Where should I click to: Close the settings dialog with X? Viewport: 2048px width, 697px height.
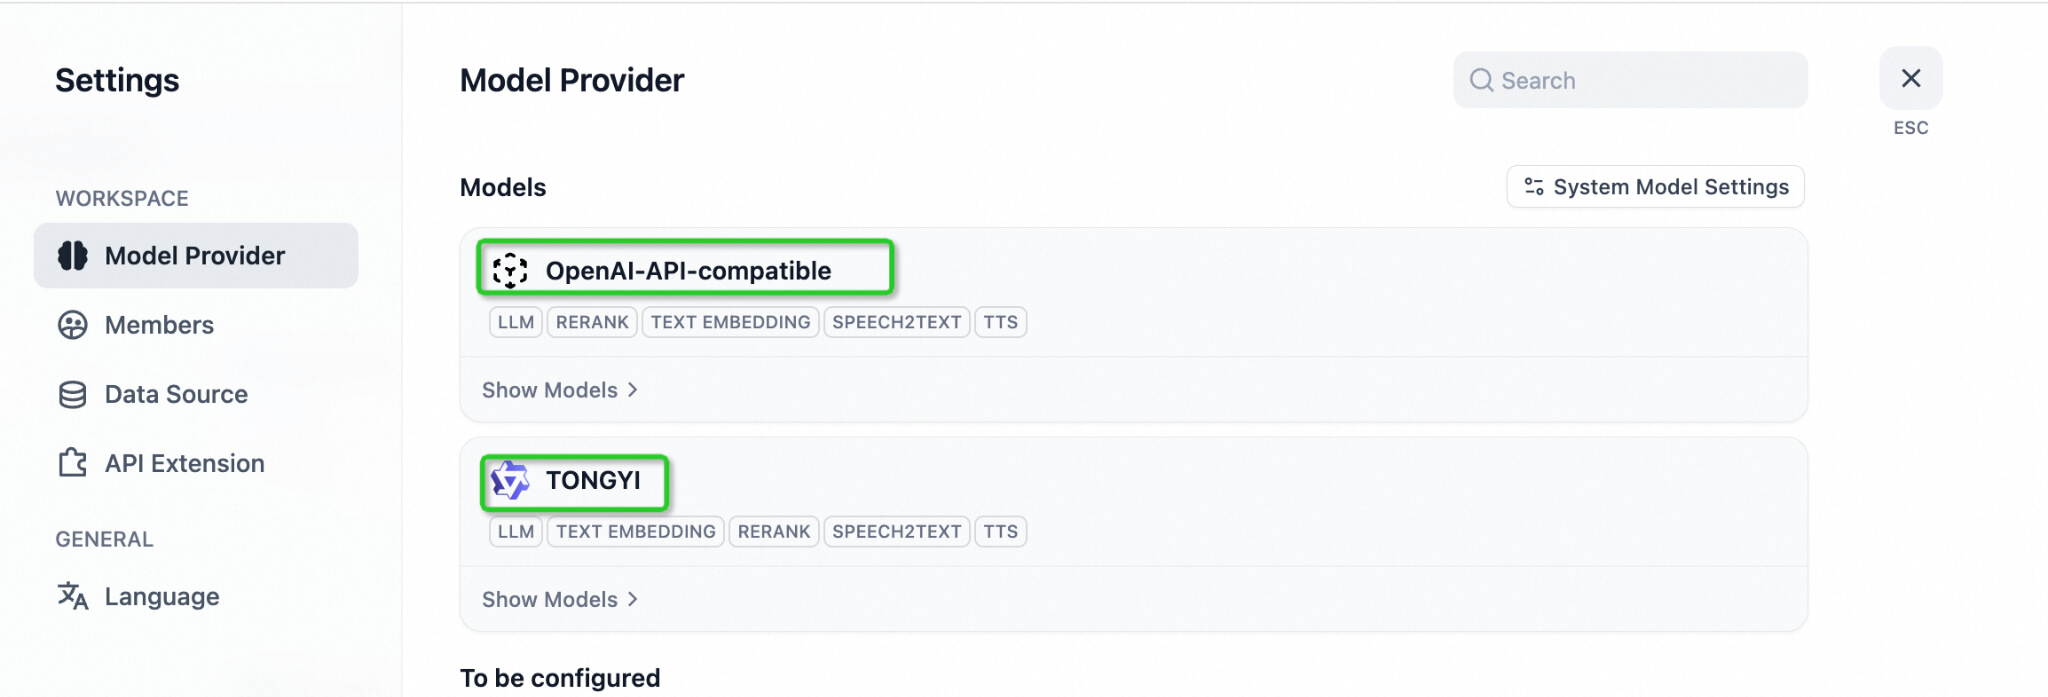coord(1910,78)
